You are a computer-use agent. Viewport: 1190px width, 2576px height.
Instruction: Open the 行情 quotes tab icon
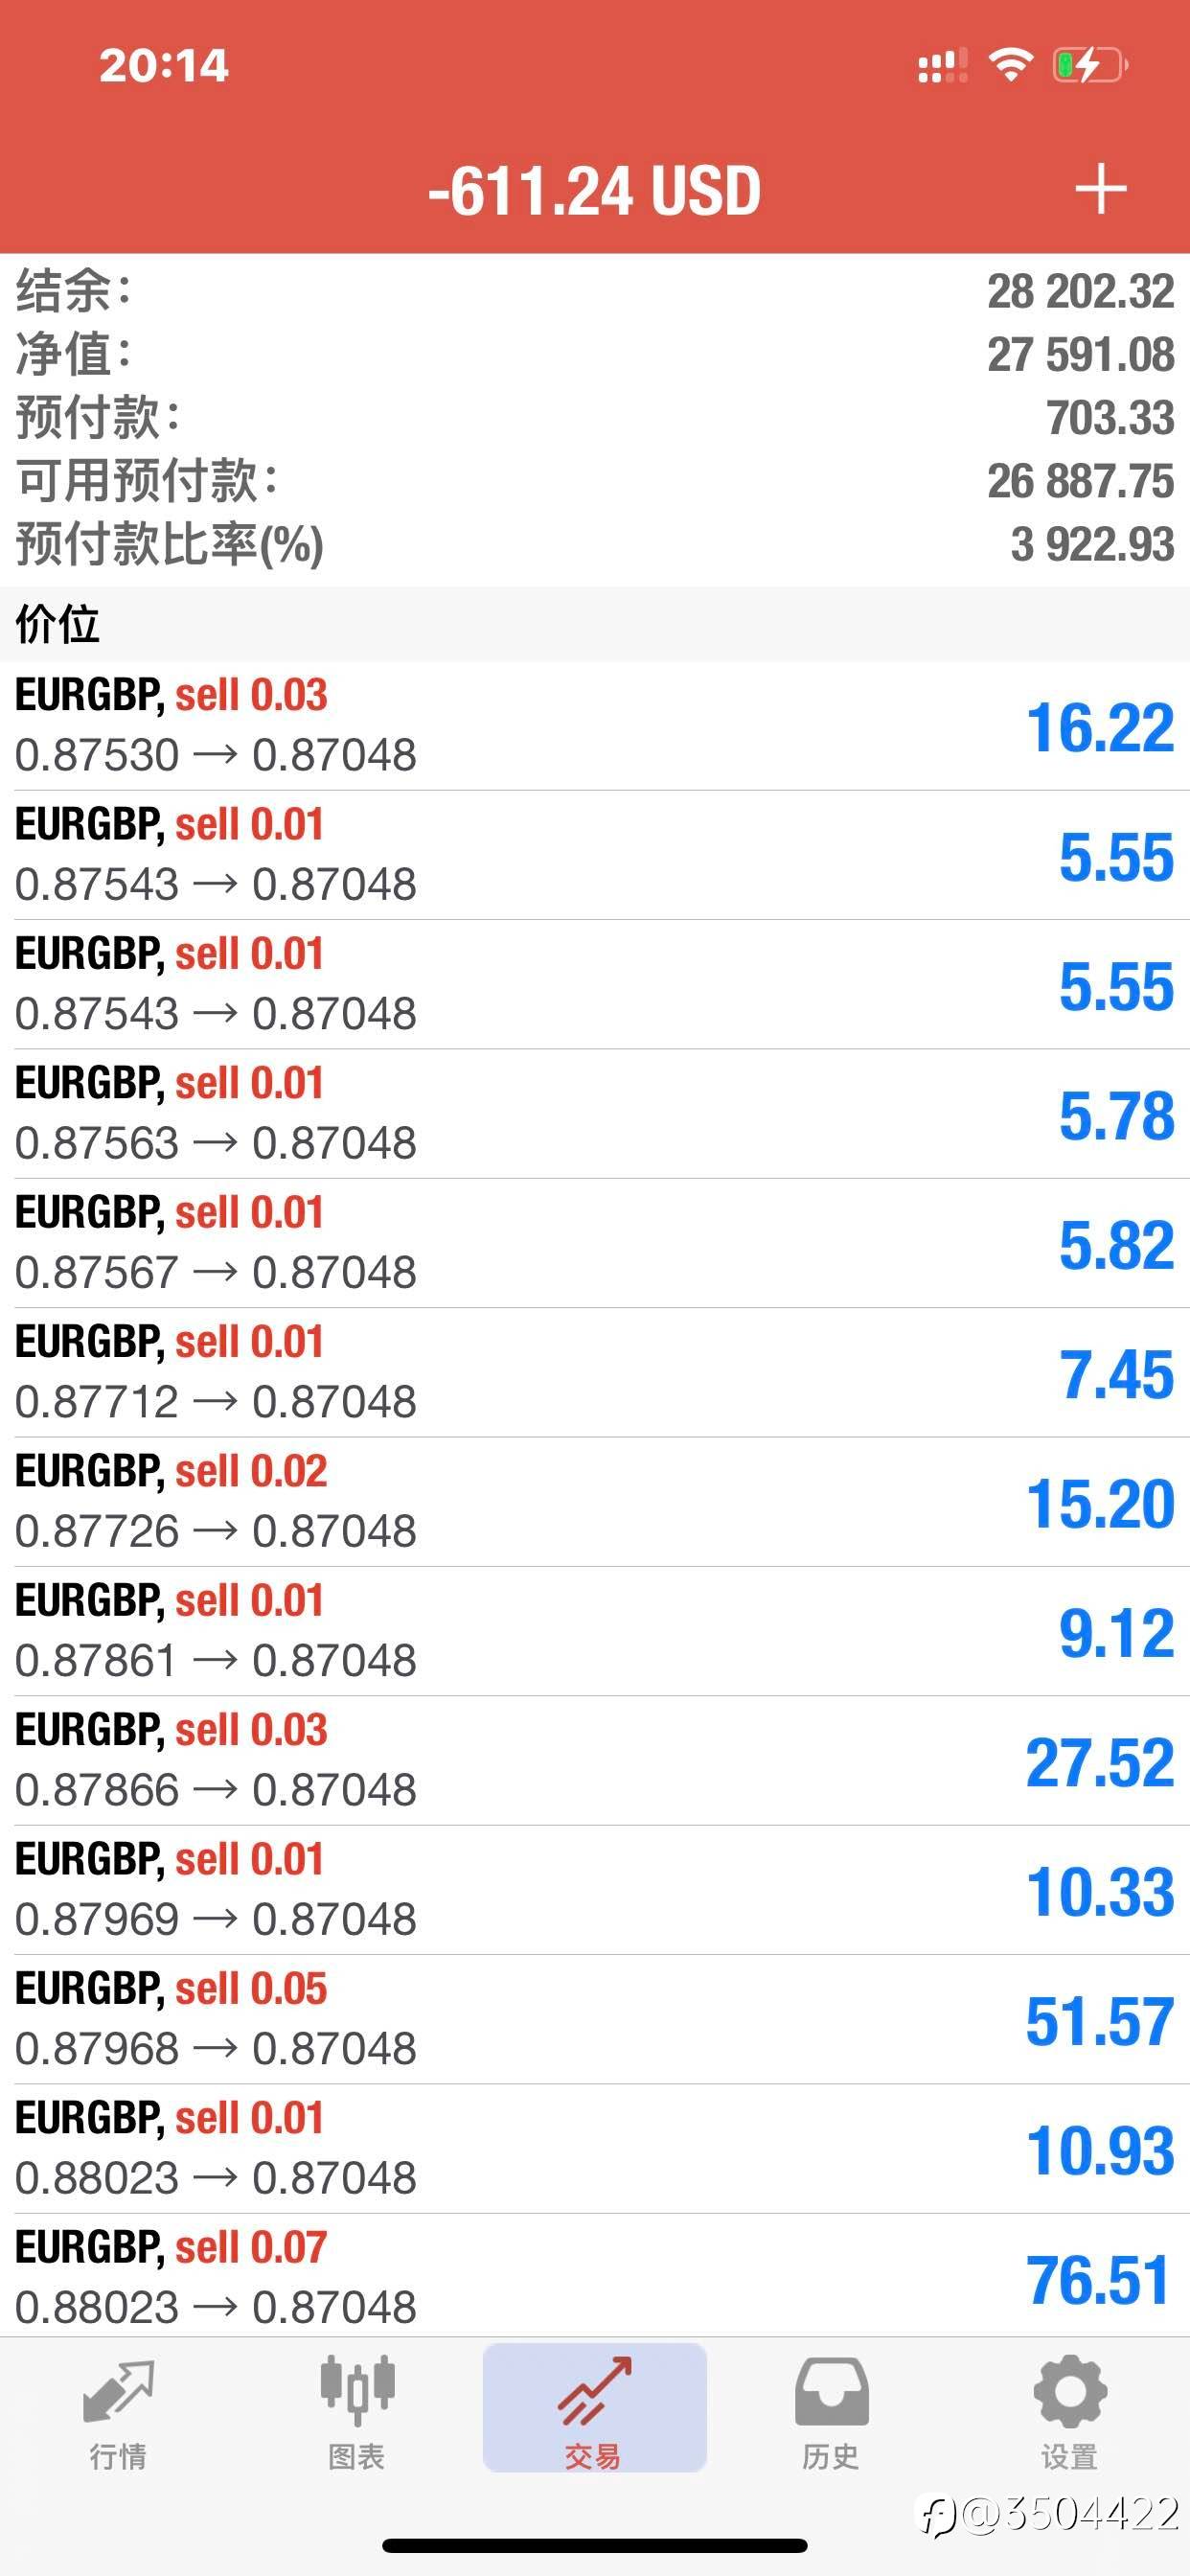tap(118, 2392)
